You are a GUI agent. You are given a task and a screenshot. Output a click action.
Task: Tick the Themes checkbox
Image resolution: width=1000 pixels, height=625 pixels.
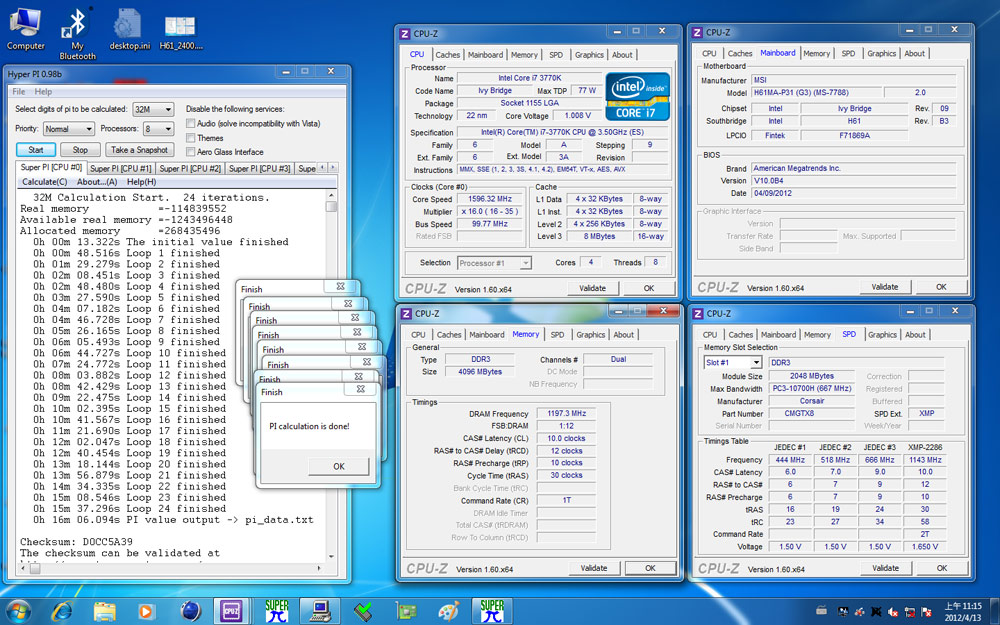coord(191,138)
